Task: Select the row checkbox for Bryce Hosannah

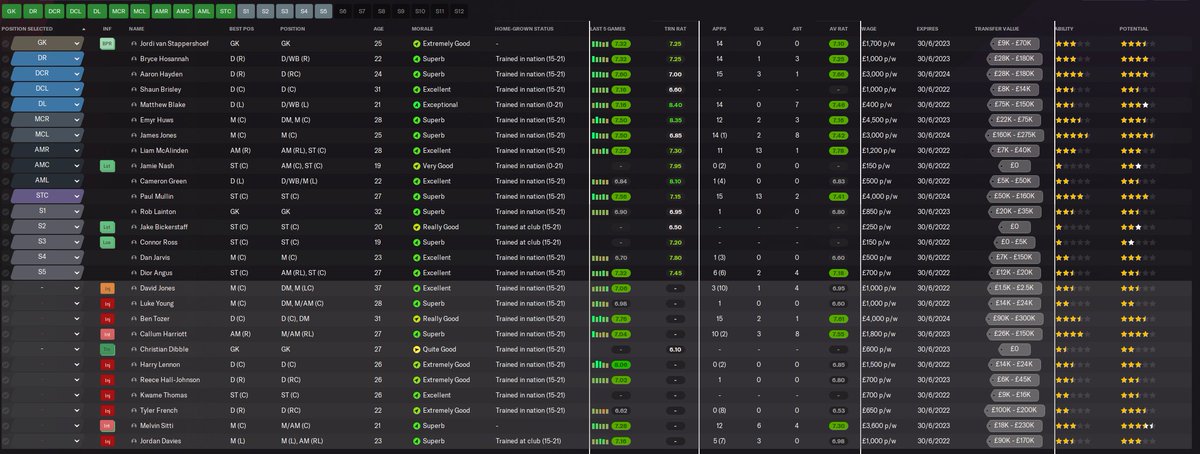Action: tap(5, 60)
